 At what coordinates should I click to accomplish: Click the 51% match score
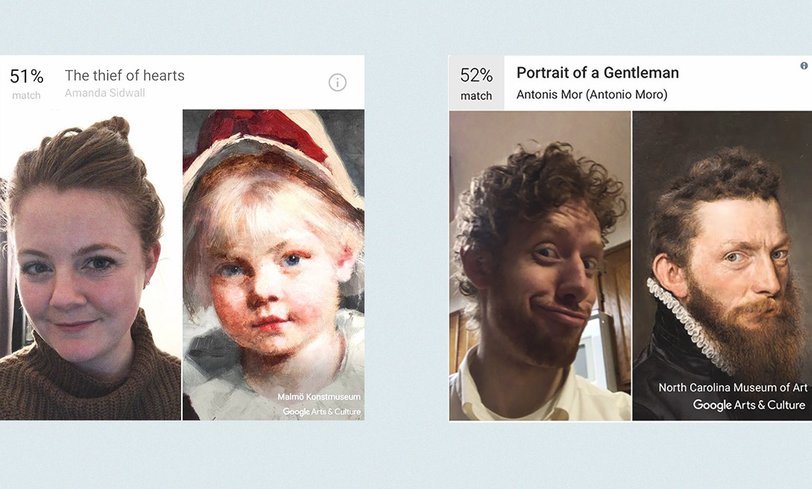27,76
